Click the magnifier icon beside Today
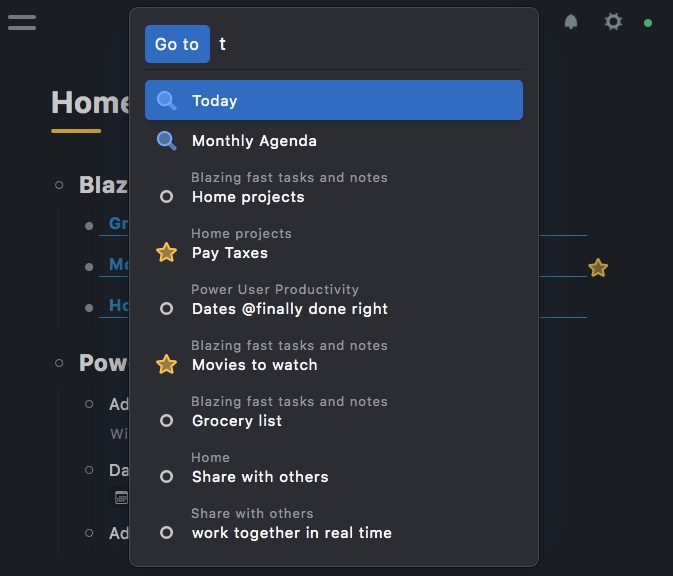 click(x=167, y=101)
